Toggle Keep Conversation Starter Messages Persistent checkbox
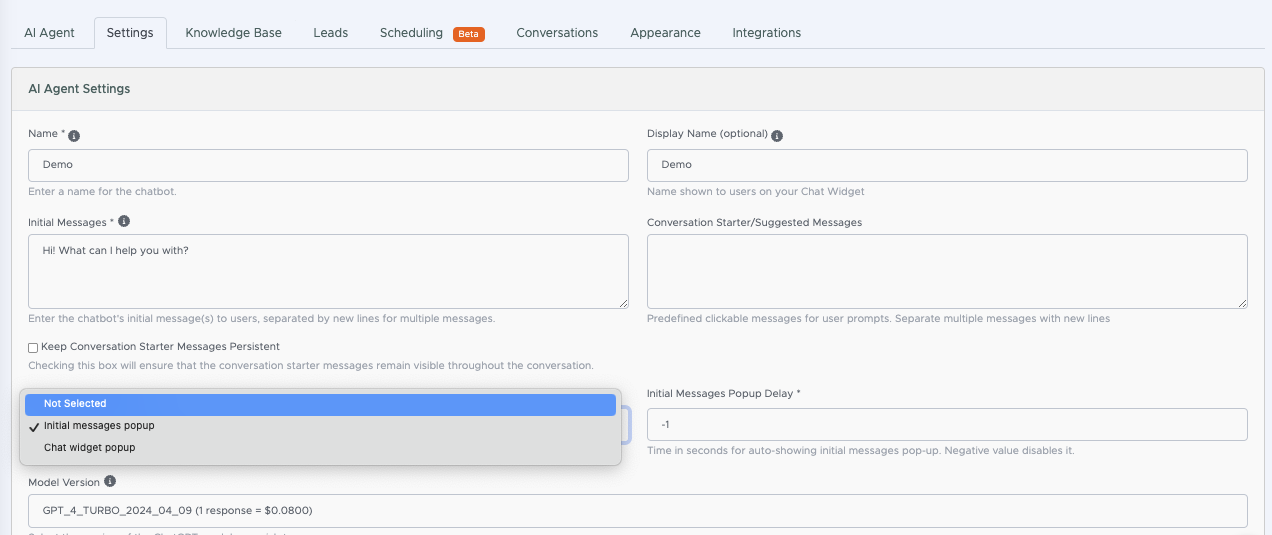Screen dimensions: 1272x535 tap(33, 347)
